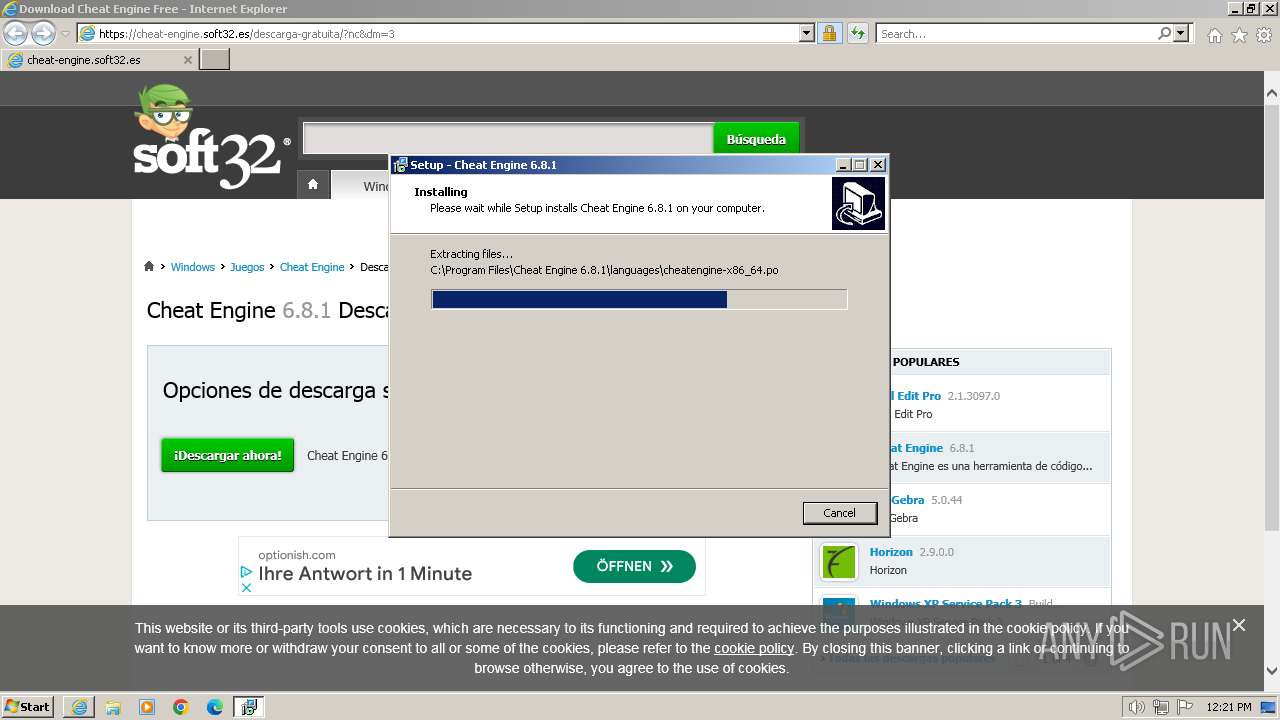This screenshot has width=1280, height=720.
Task: Click the Setup installer taskbar icon
Action: tap(249, 707)
